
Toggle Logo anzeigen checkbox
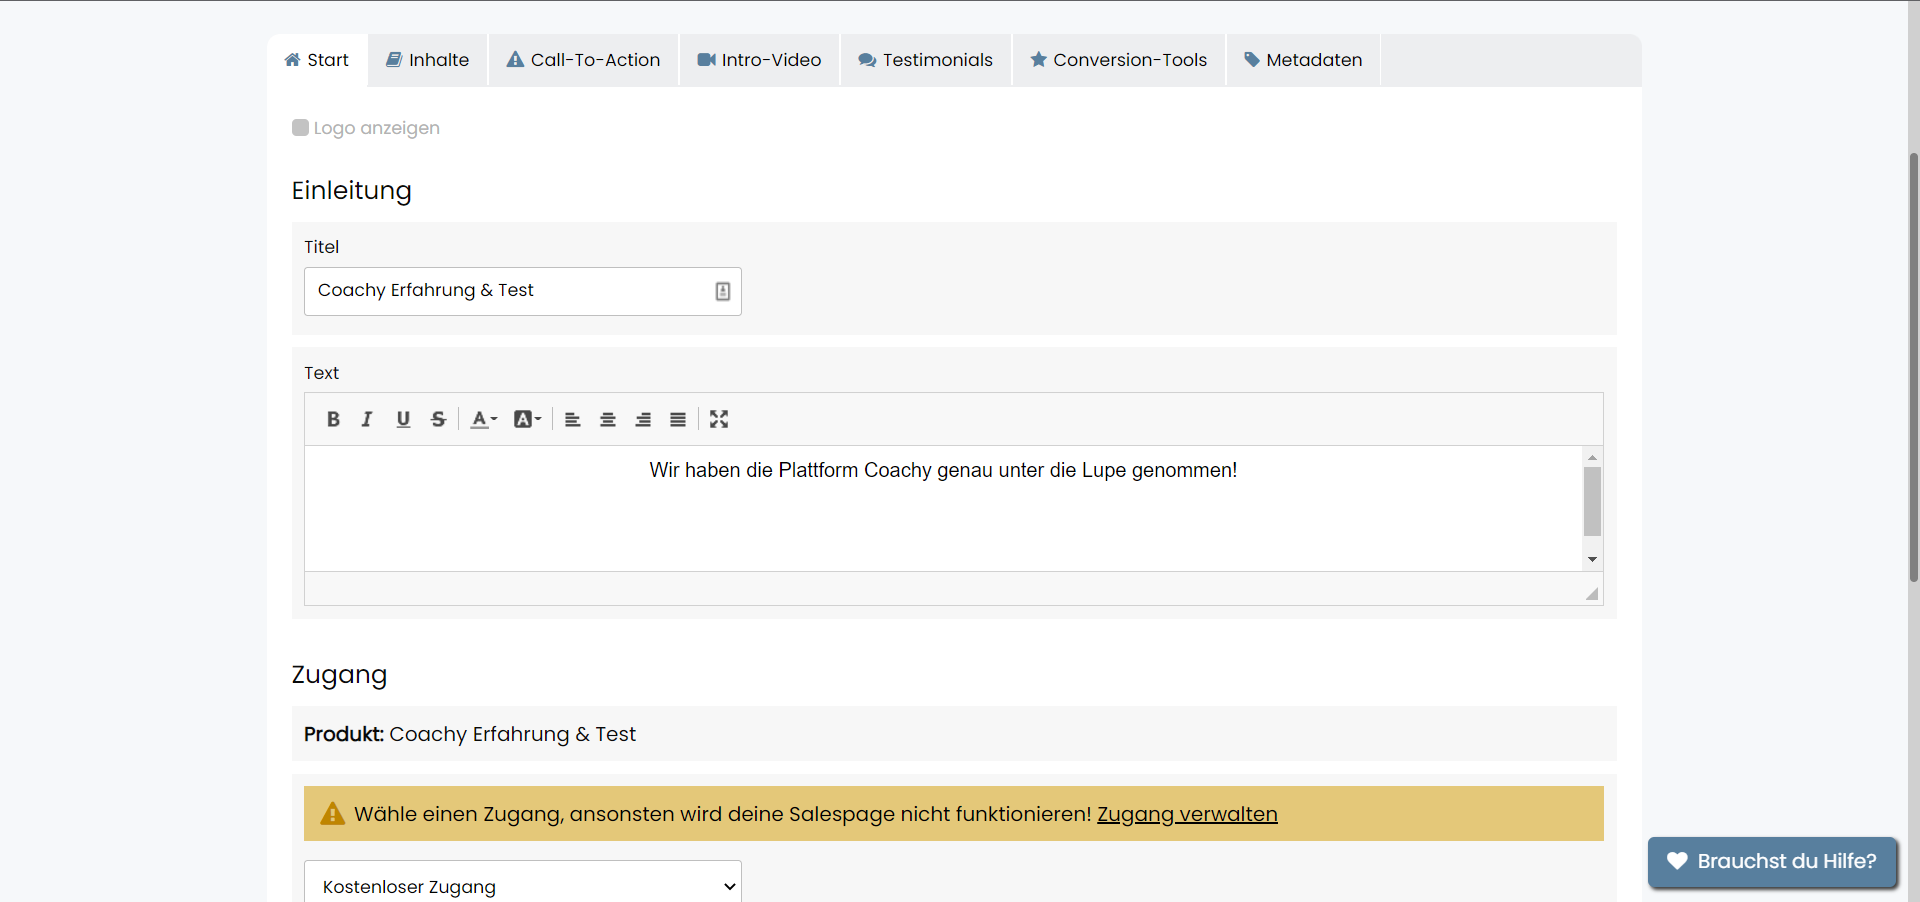click(x=300, y=127)
